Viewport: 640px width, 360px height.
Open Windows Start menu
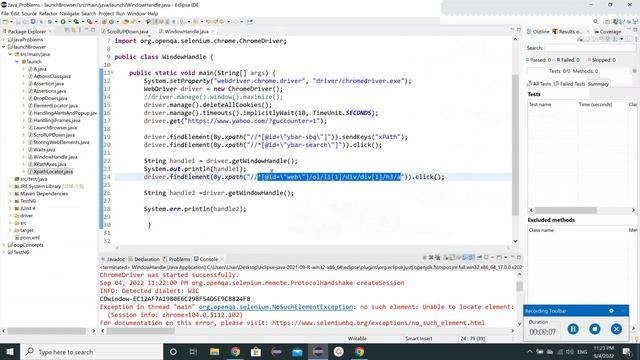(10, 352)
